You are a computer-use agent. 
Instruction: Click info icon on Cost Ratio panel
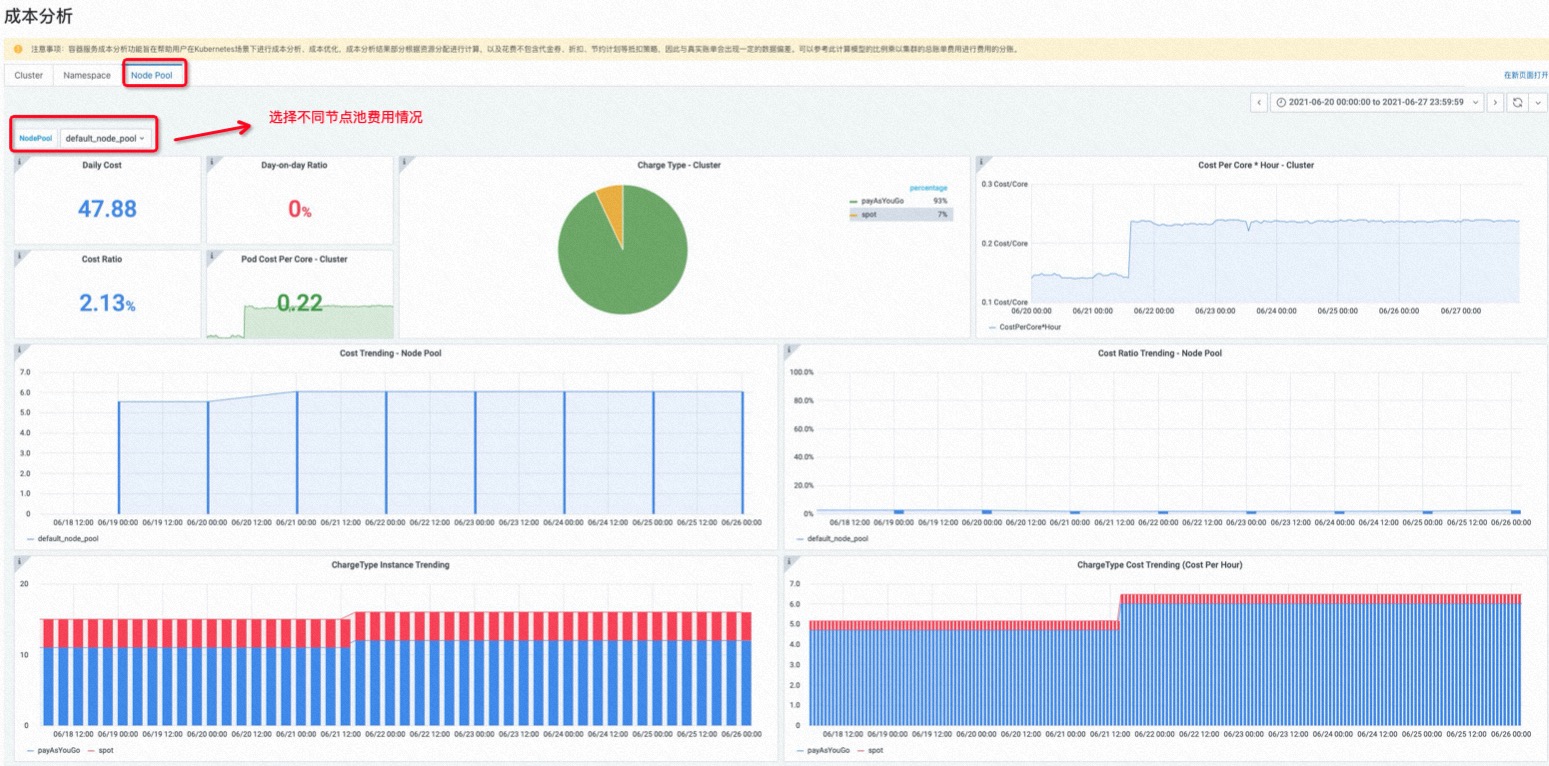20,256
